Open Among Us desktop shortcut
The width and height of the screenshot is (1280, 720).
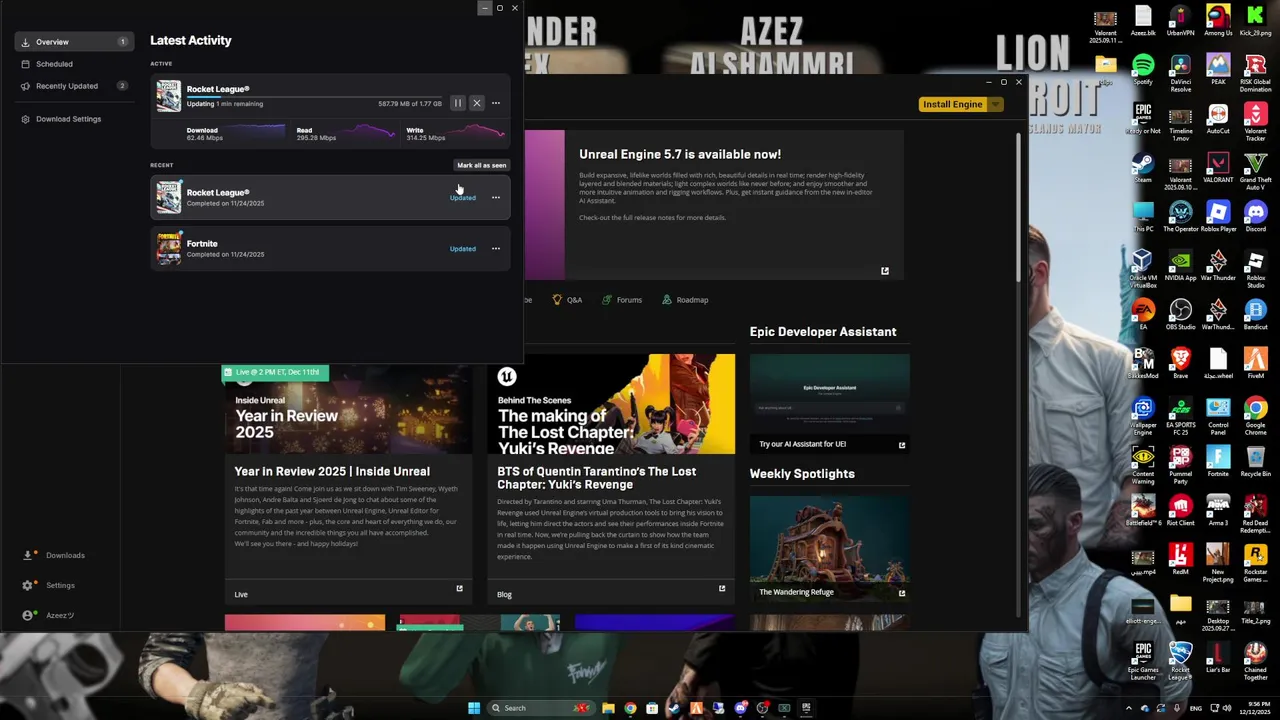tap(1218, 21)
